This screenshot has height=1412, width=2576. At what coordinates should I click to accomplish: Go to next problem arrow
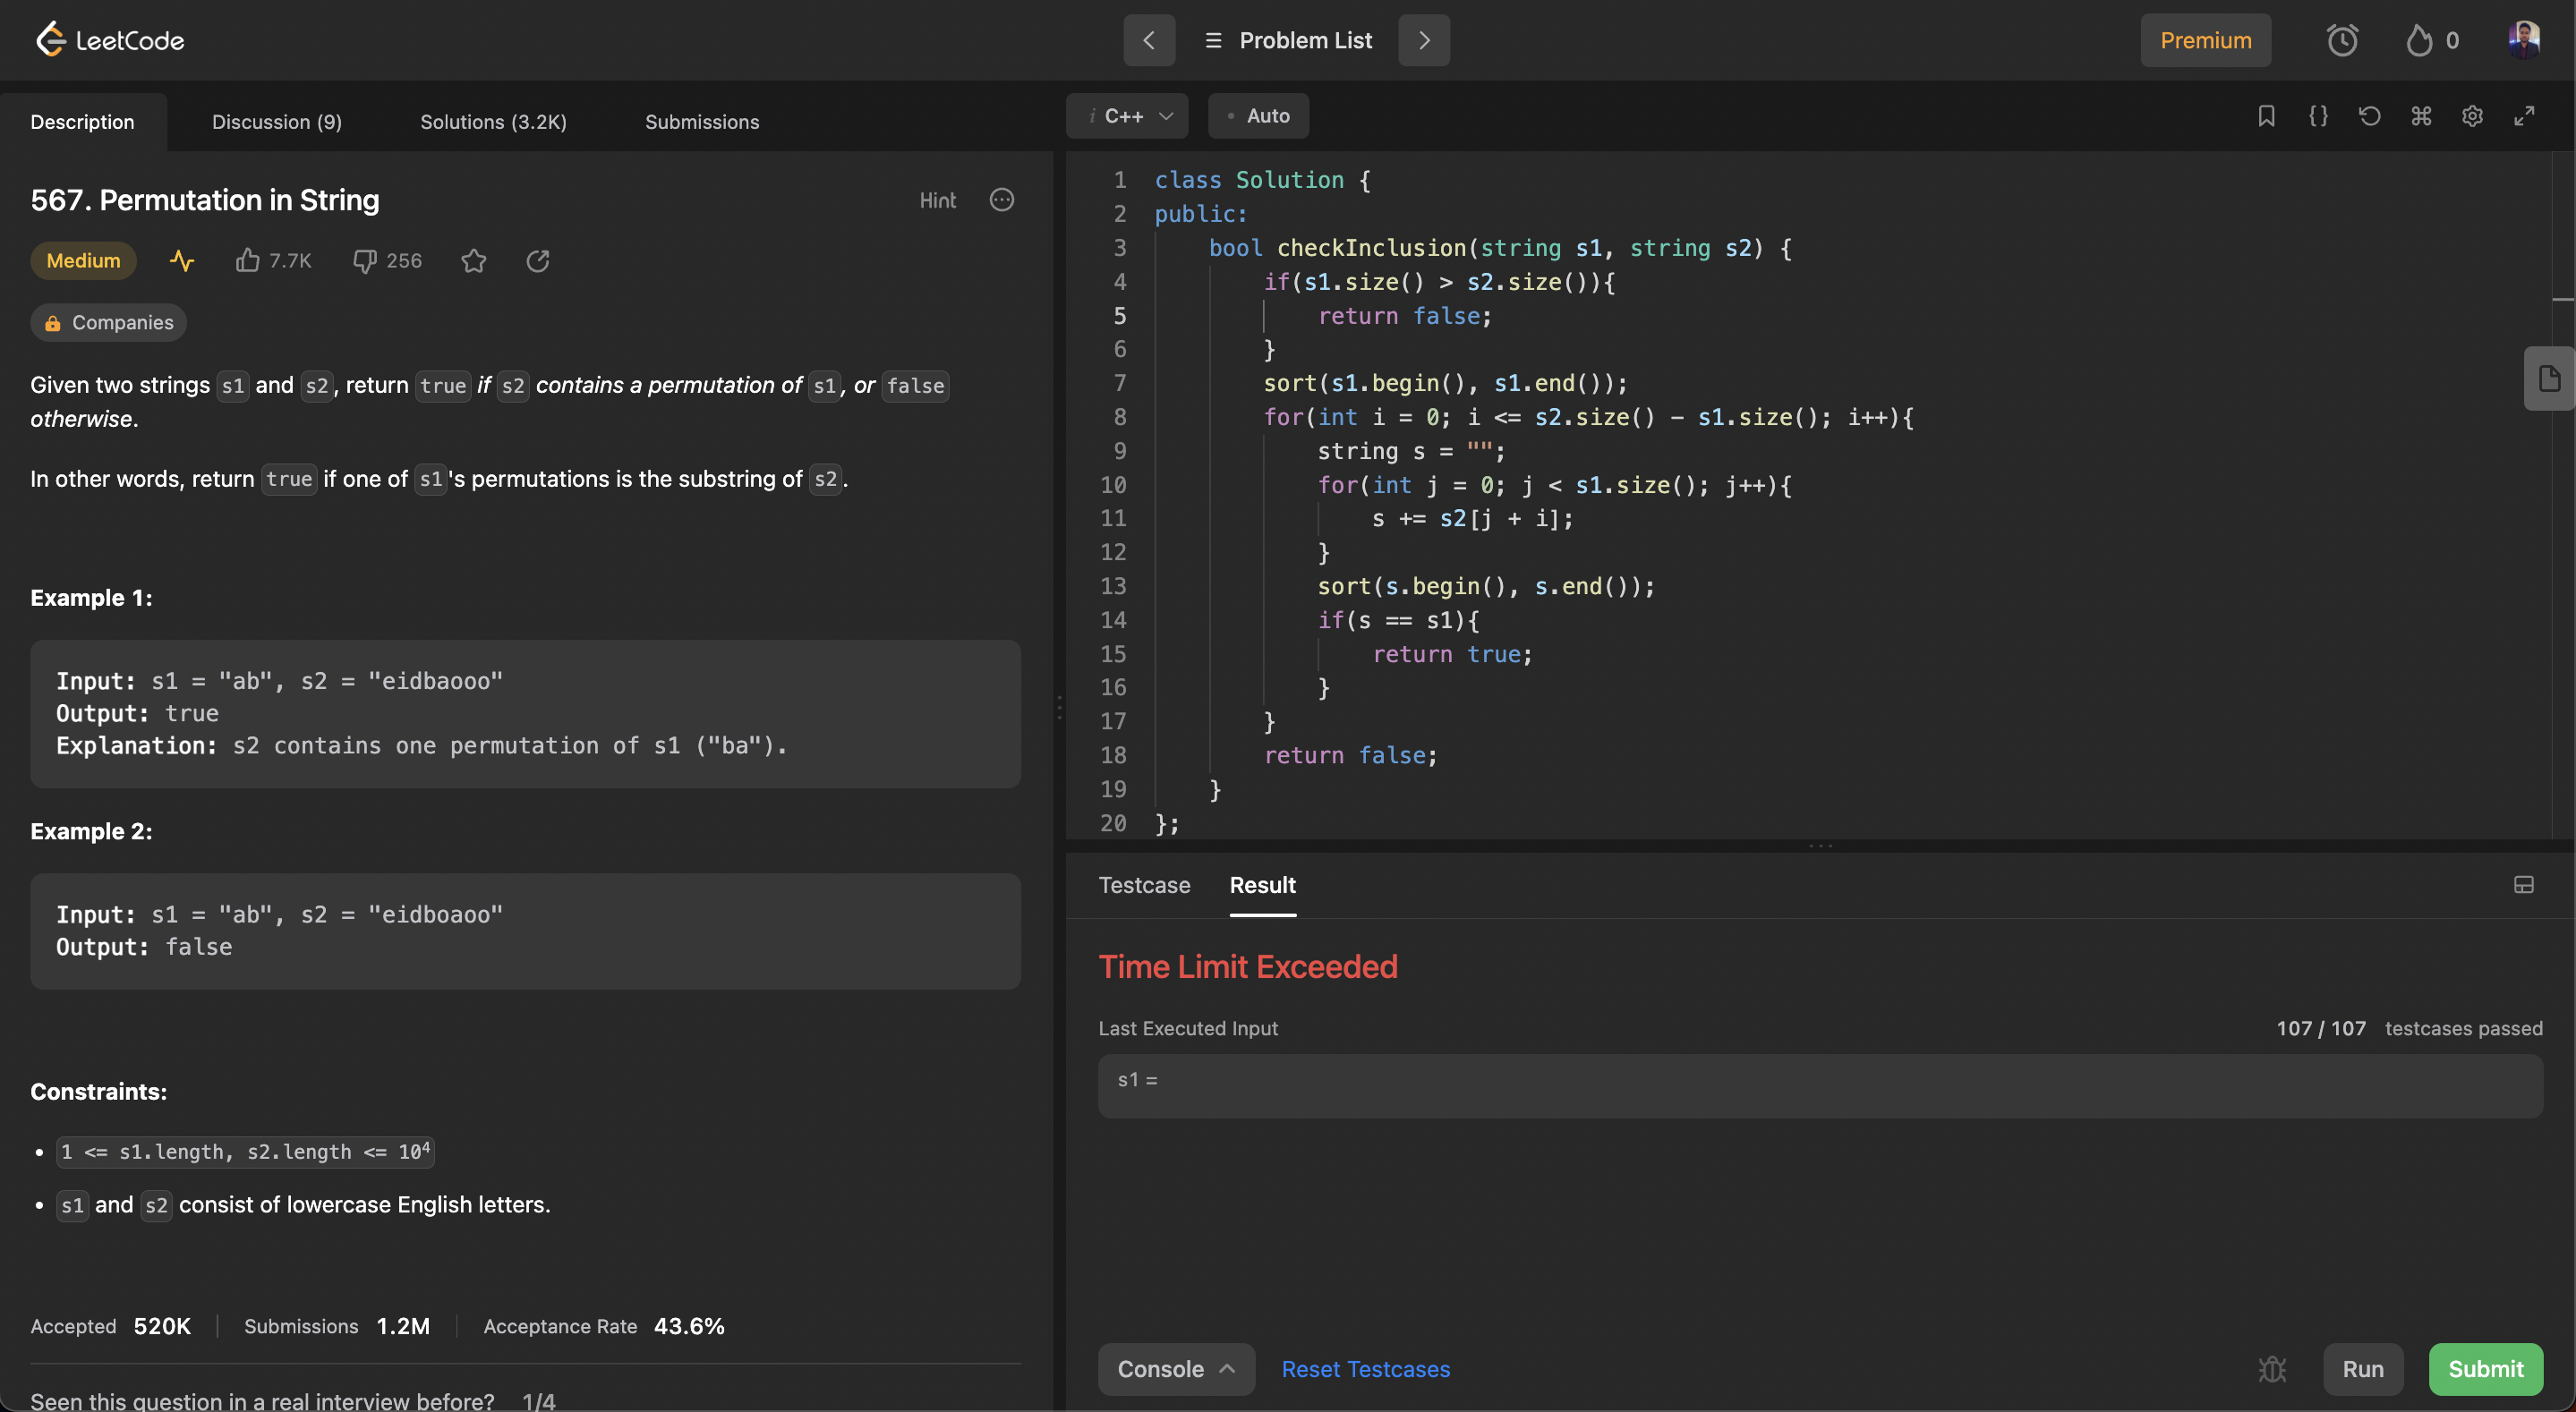[1424, 40]
